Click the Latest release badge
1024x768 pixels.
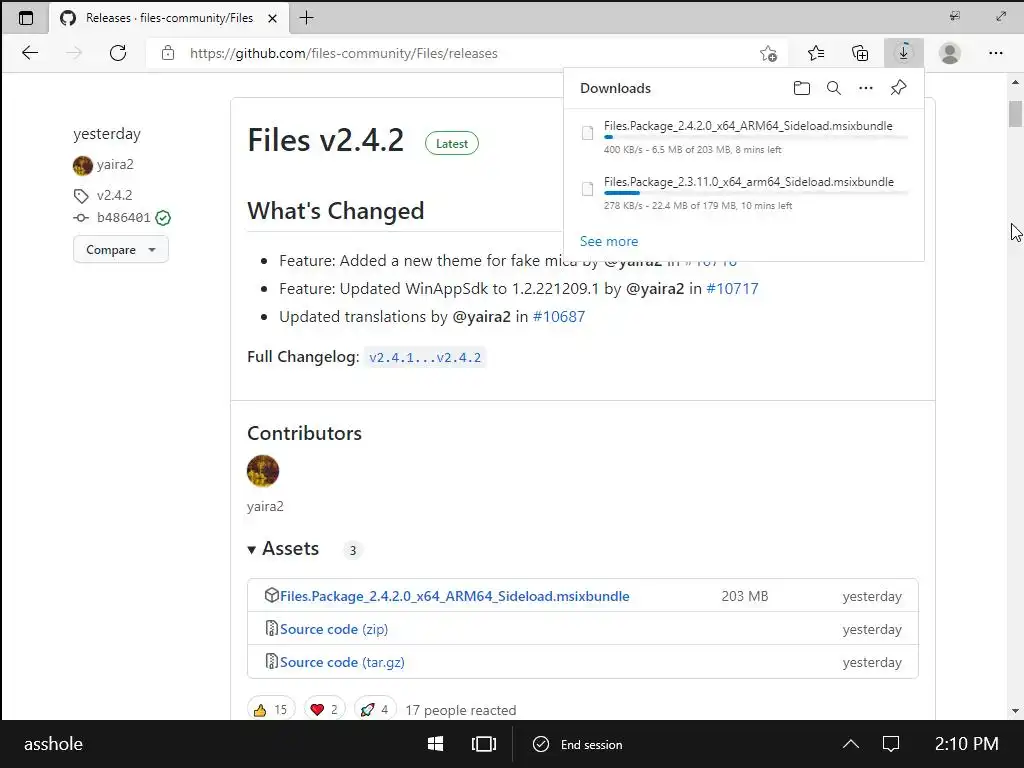pyautogui.click(x=452, y=144)
